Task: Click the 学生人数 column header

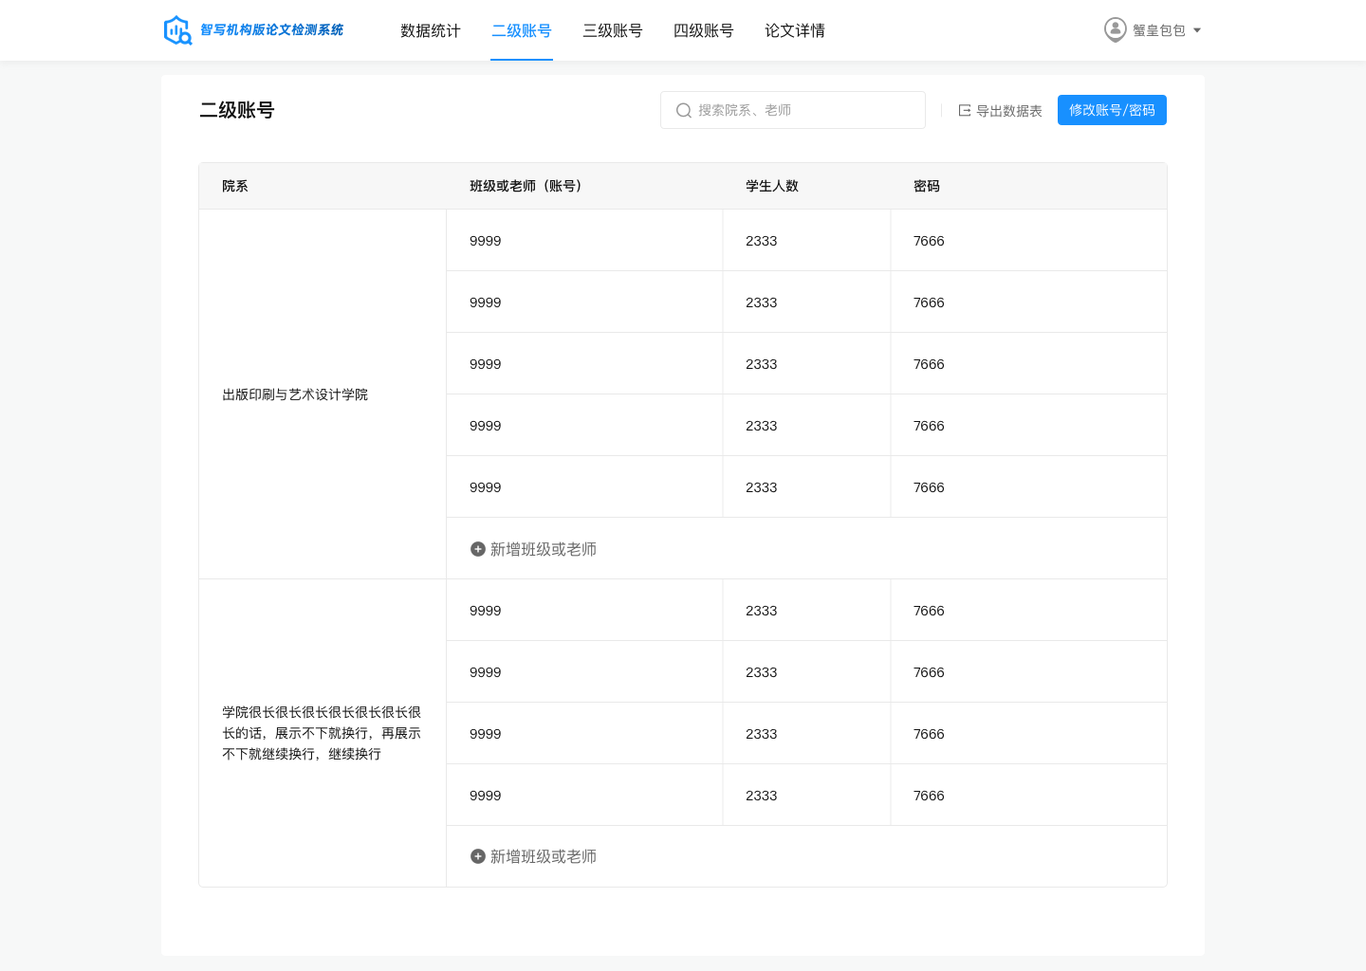Action: coord(772,186)
